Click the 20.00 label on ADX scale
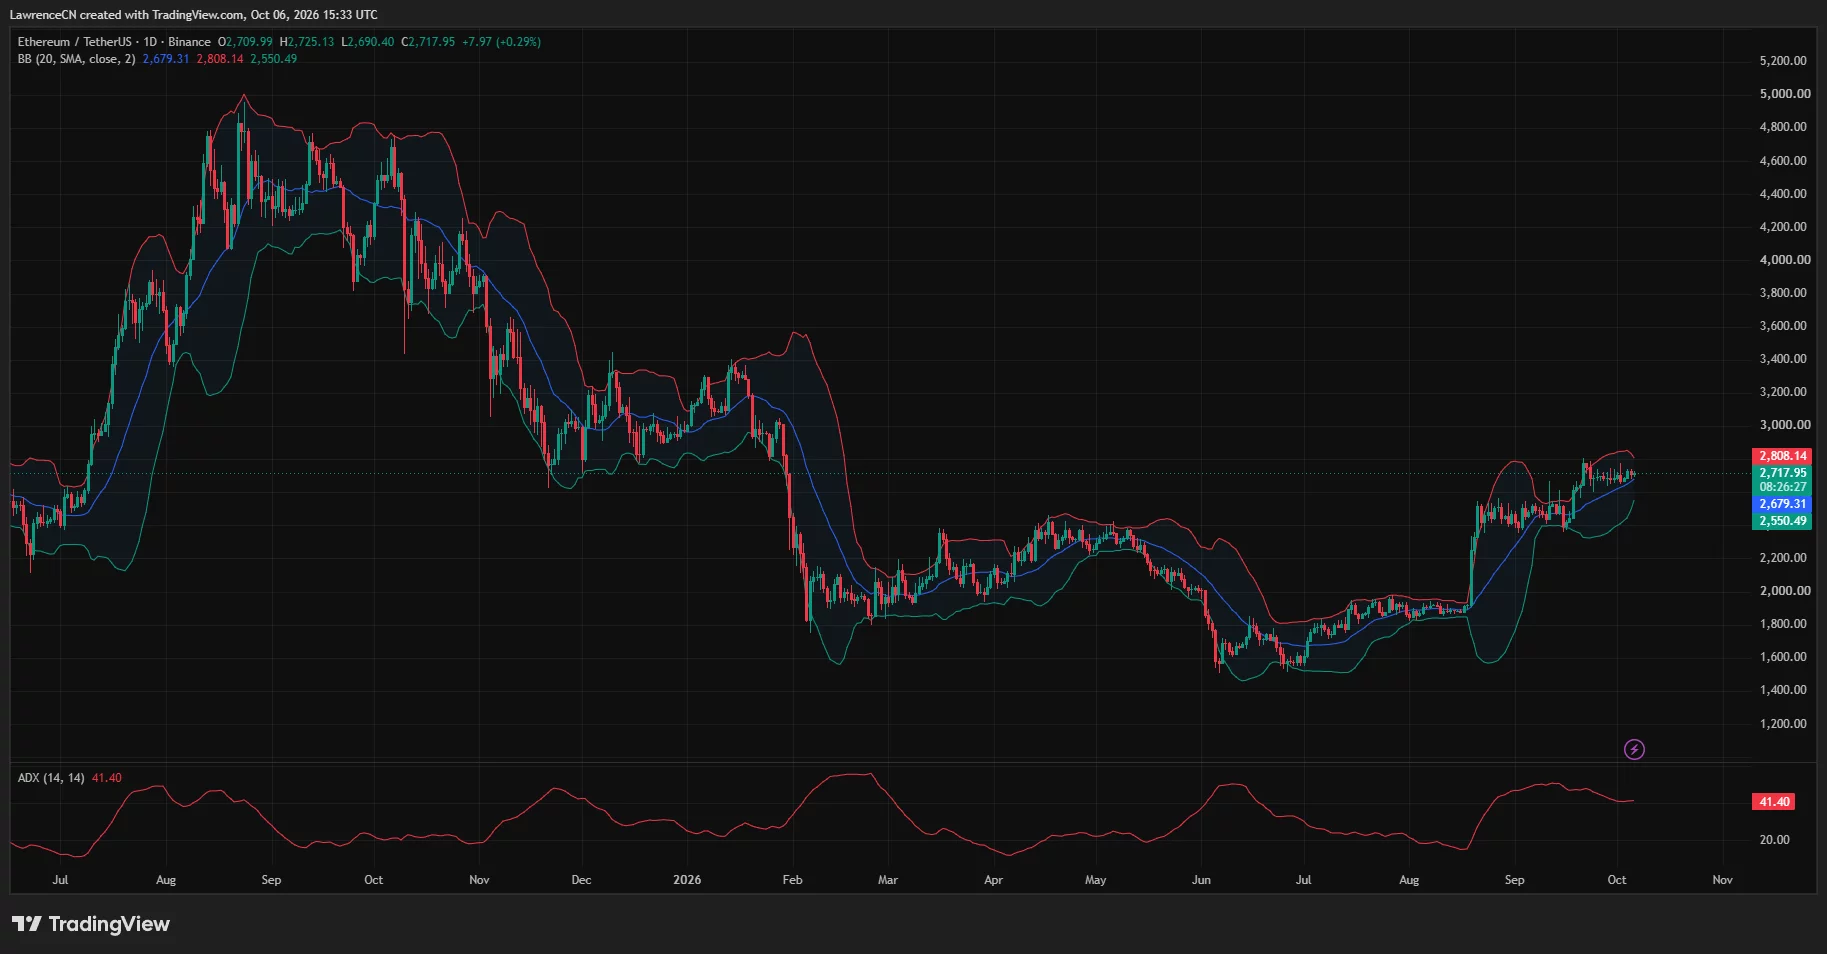The width and height of the screenshot is (1827, 954). tap(1775, 840)
